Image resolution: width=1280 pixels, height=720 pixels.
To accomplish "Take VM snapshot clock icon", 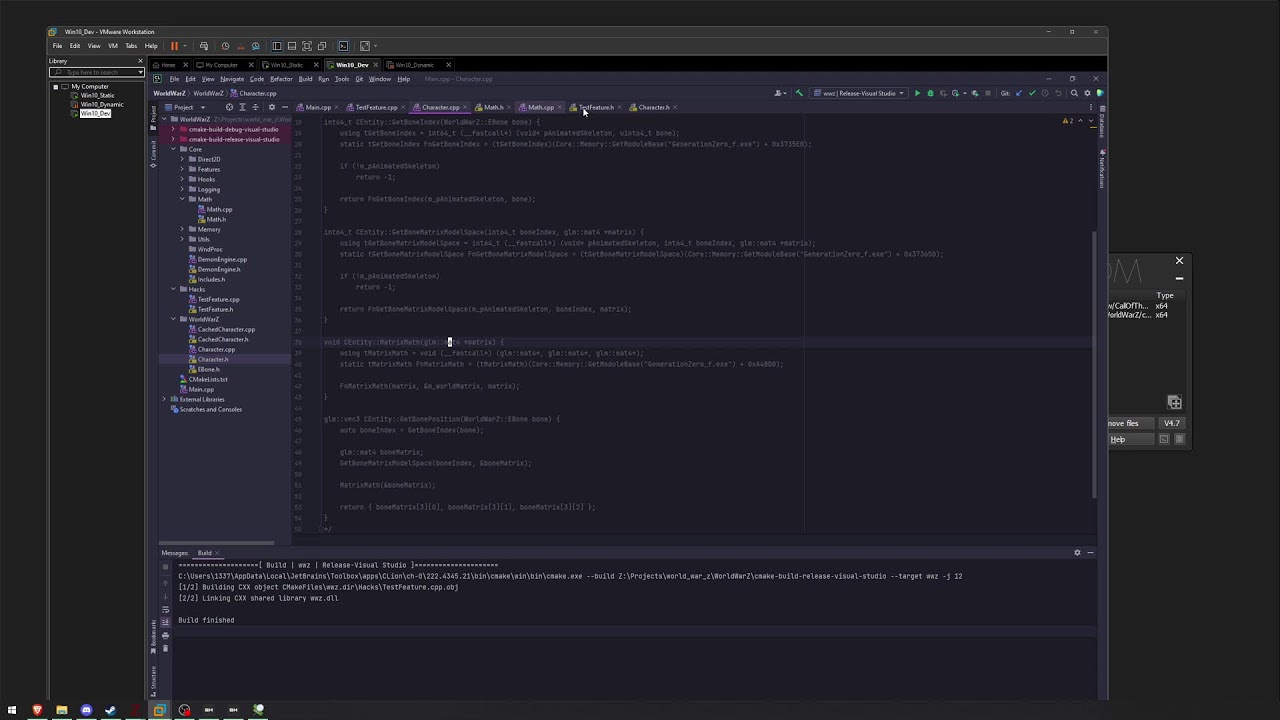I will point(225,45).
